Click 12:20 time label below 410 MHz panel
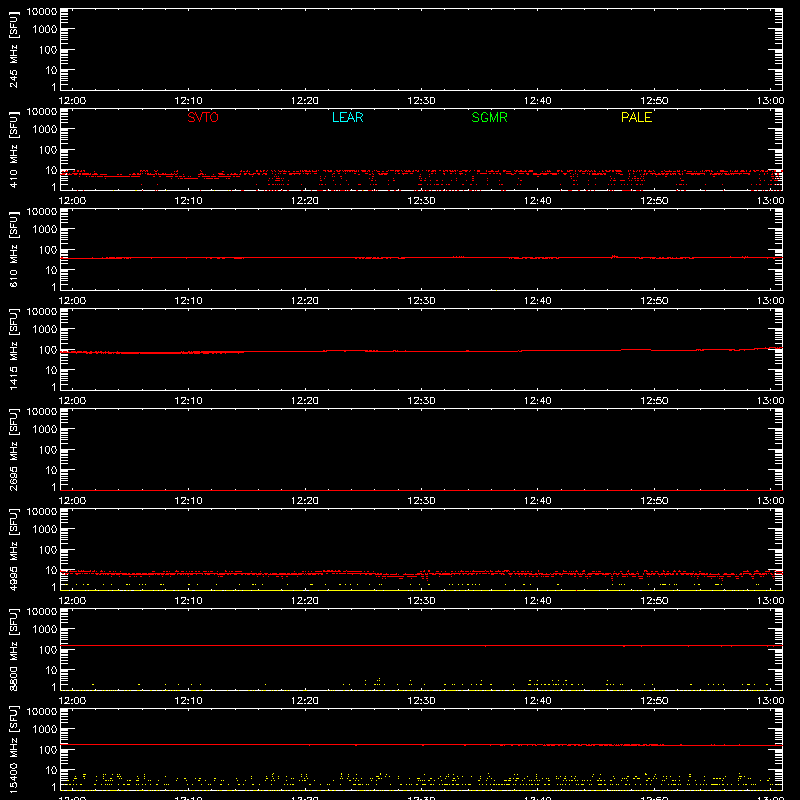Screen dimensions: 800x800 point(305,201)
